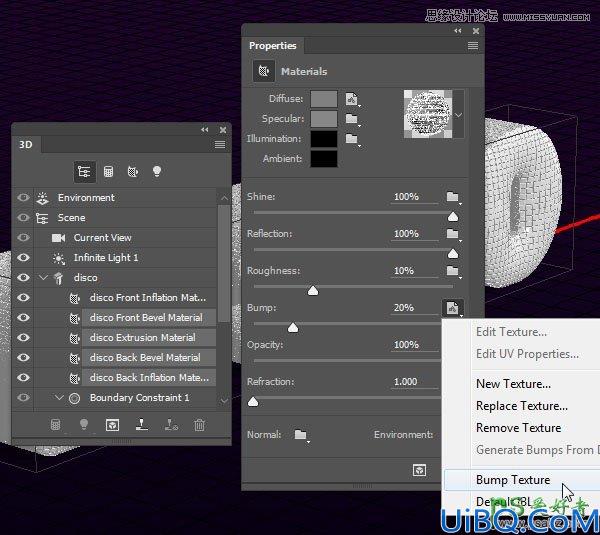Click the Bump texture menu icon
600x535 pixels.
tap(453, 308)
